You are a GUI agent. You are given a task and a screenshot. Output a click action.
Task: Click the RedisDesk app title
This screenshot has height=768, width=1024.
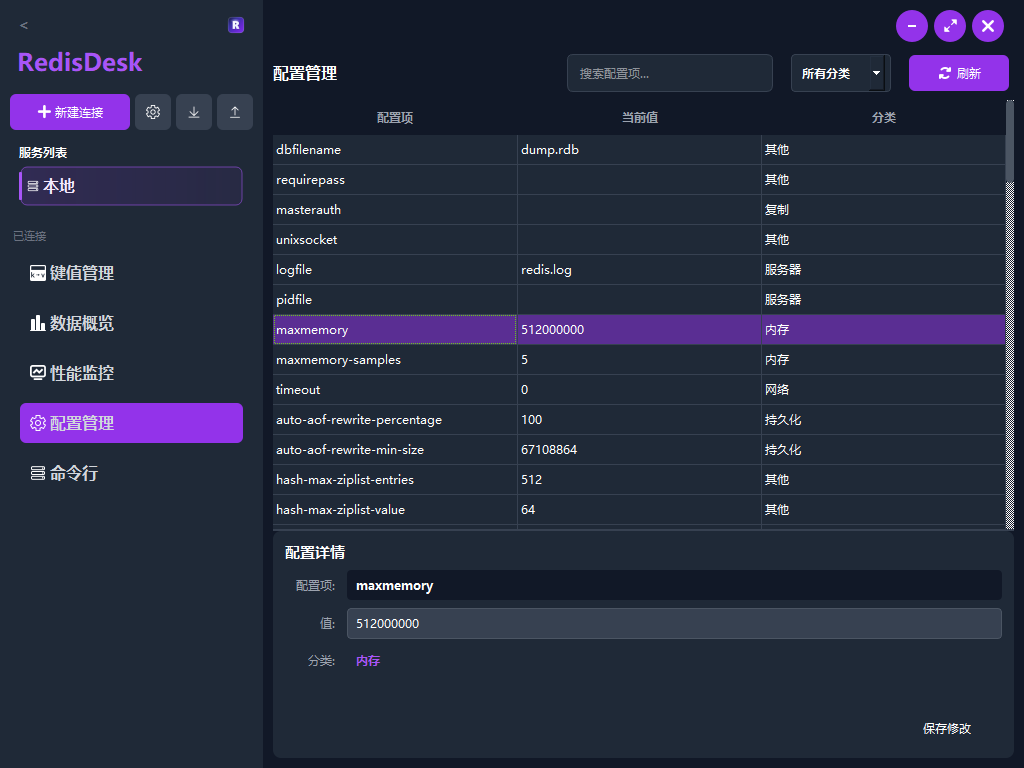point(80,62)
